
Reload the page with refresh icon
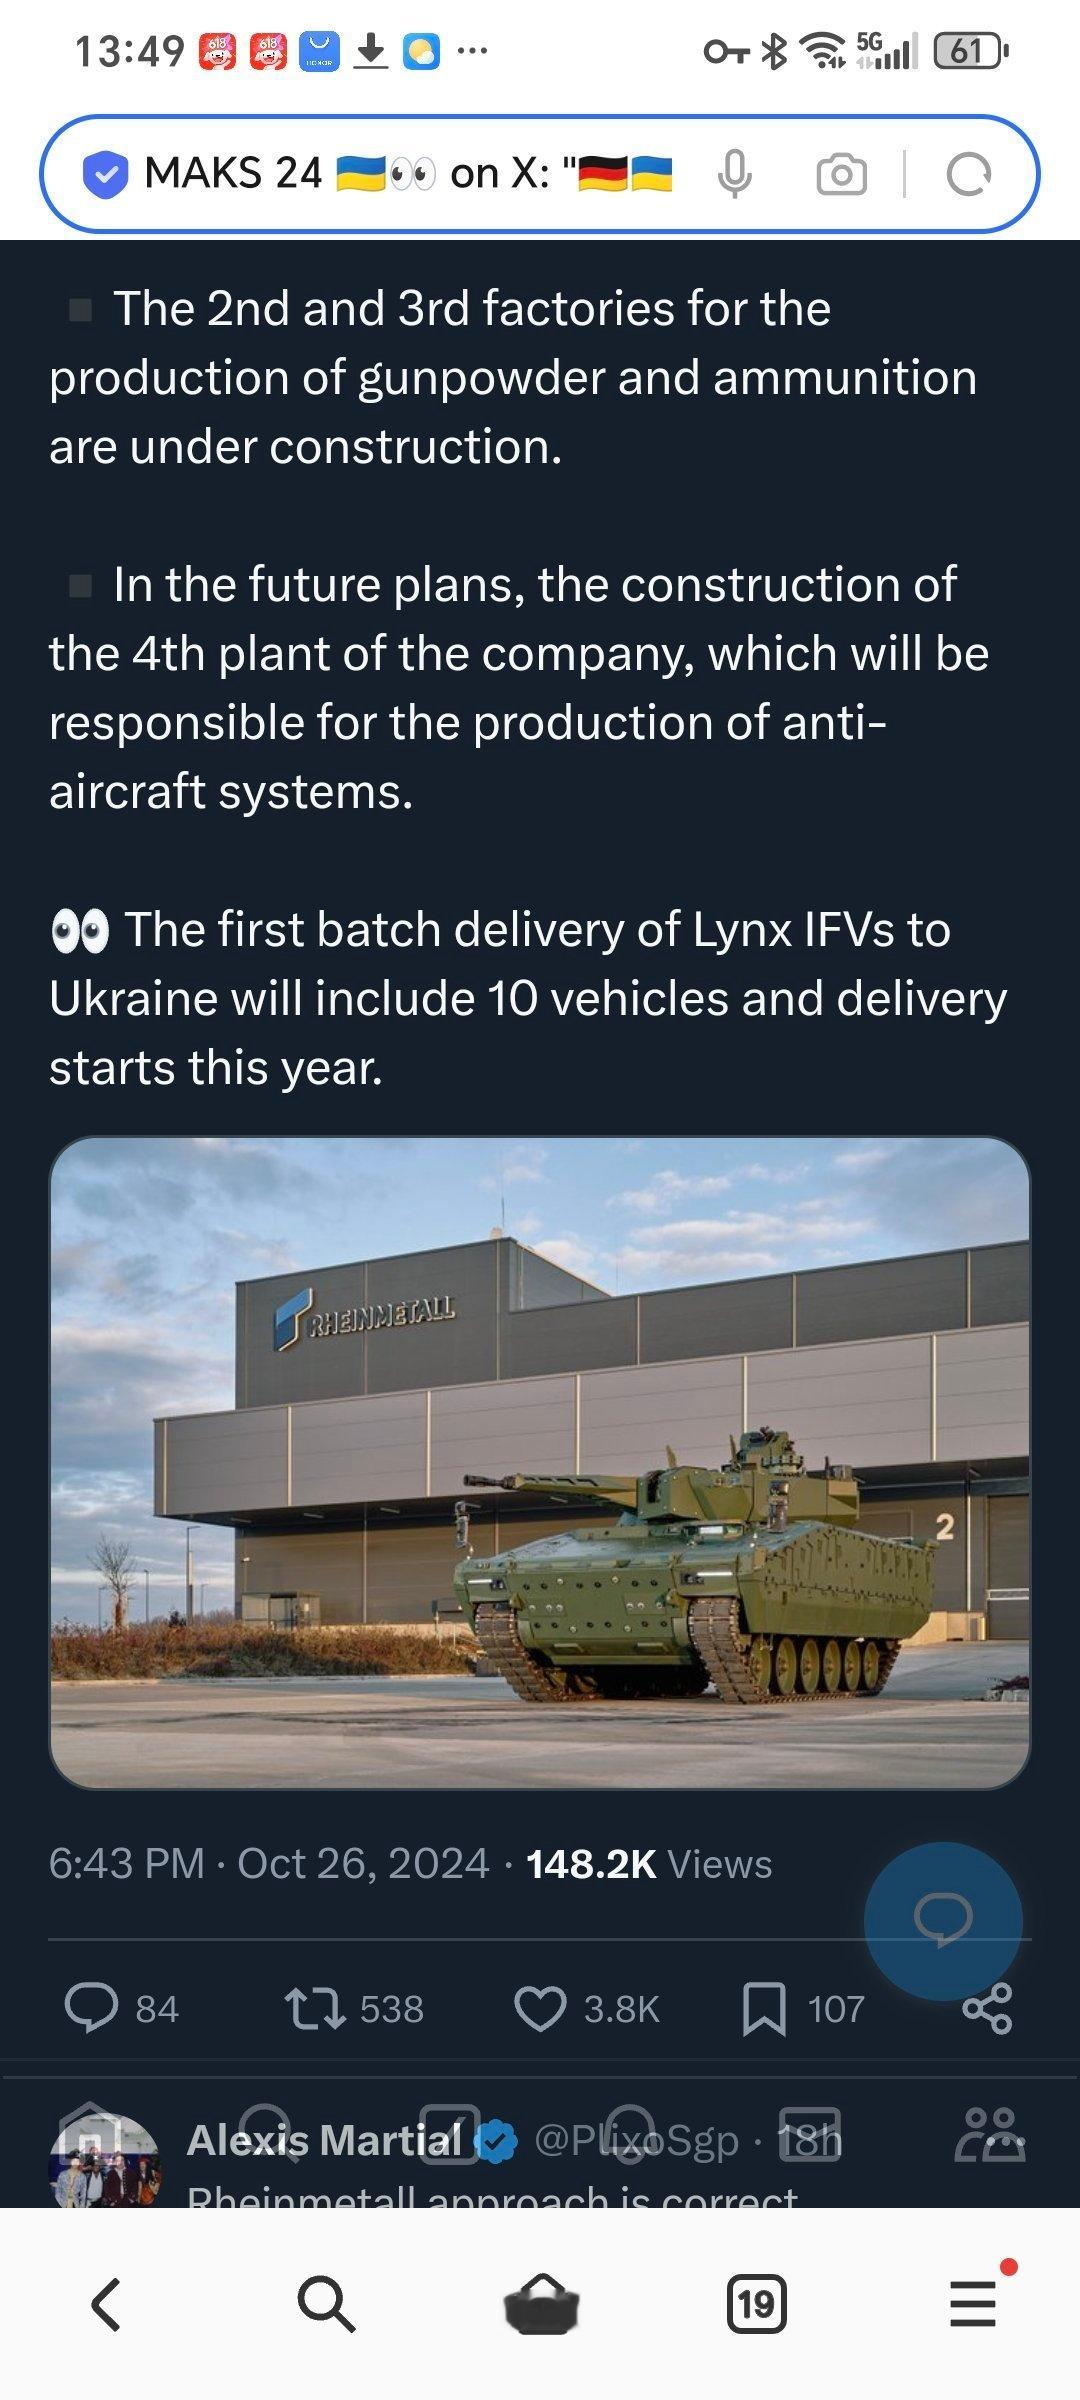tap(968, 174)
